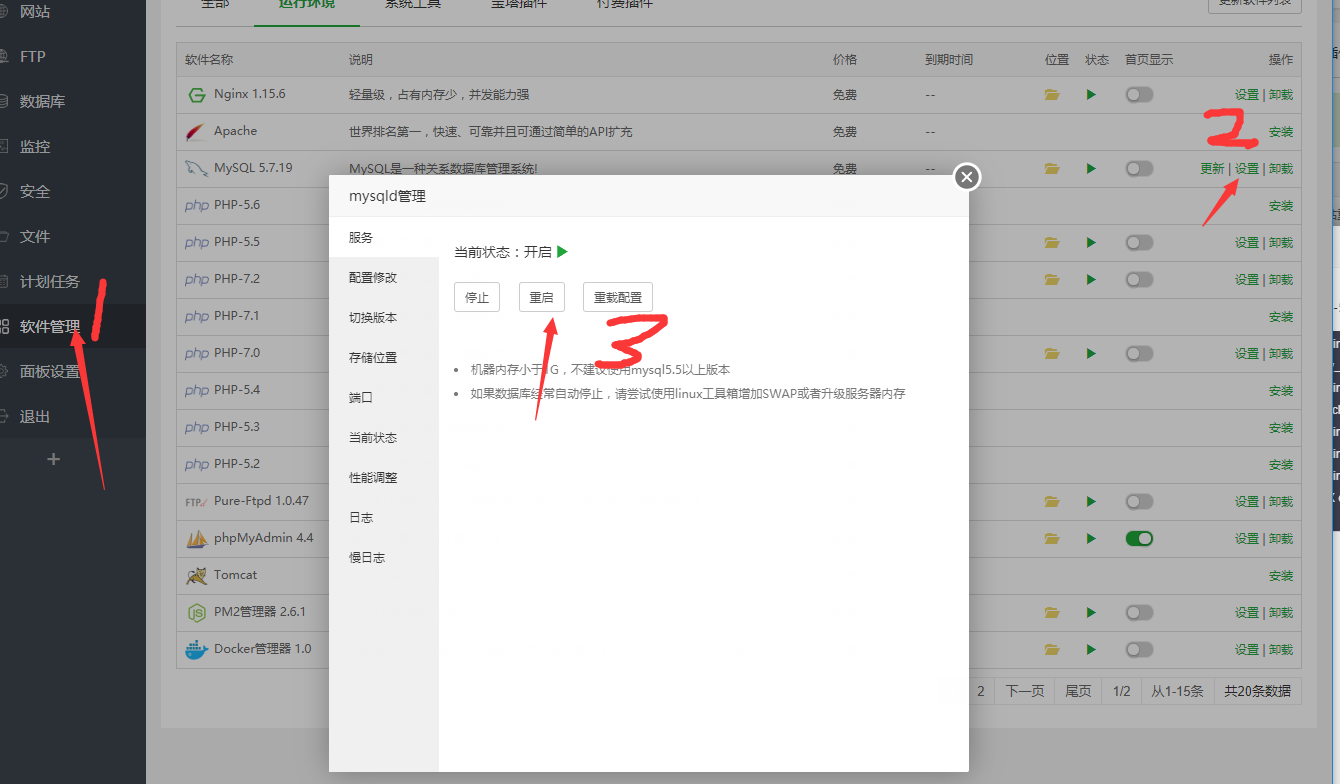Open the Nginx 1.15.6 folder location icon

tap(1051, 95)
